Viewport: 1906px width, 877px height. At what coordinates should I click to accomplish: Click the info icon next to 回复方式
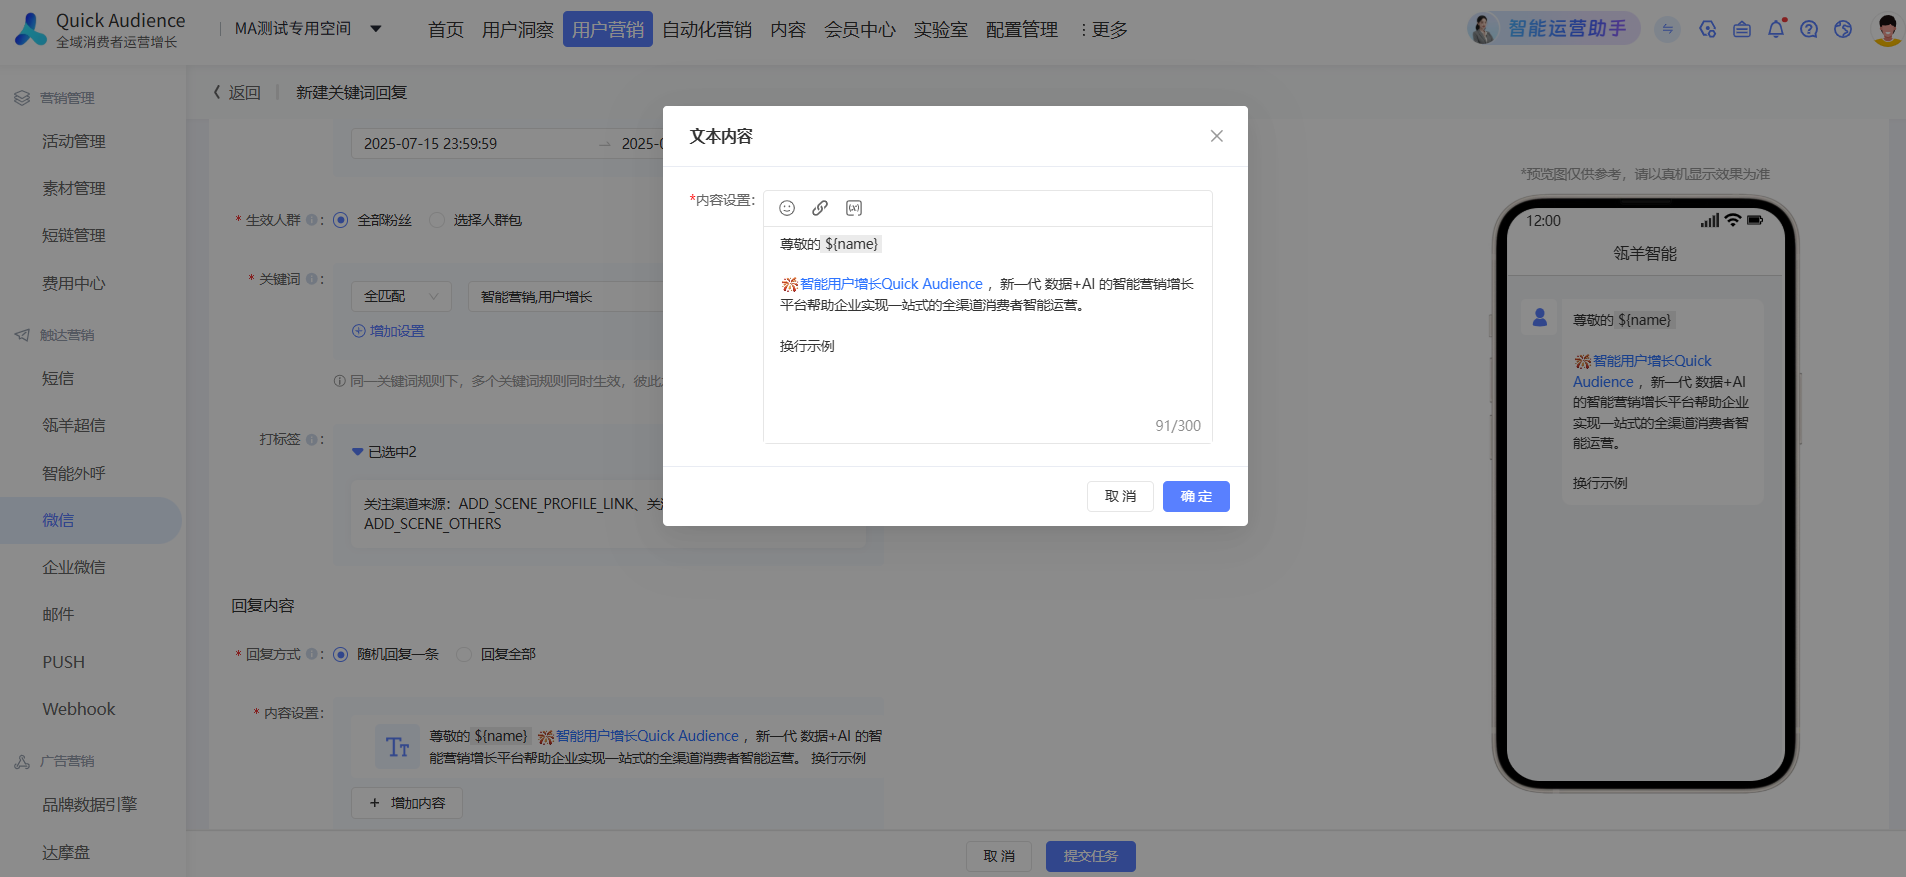point(311,654)
